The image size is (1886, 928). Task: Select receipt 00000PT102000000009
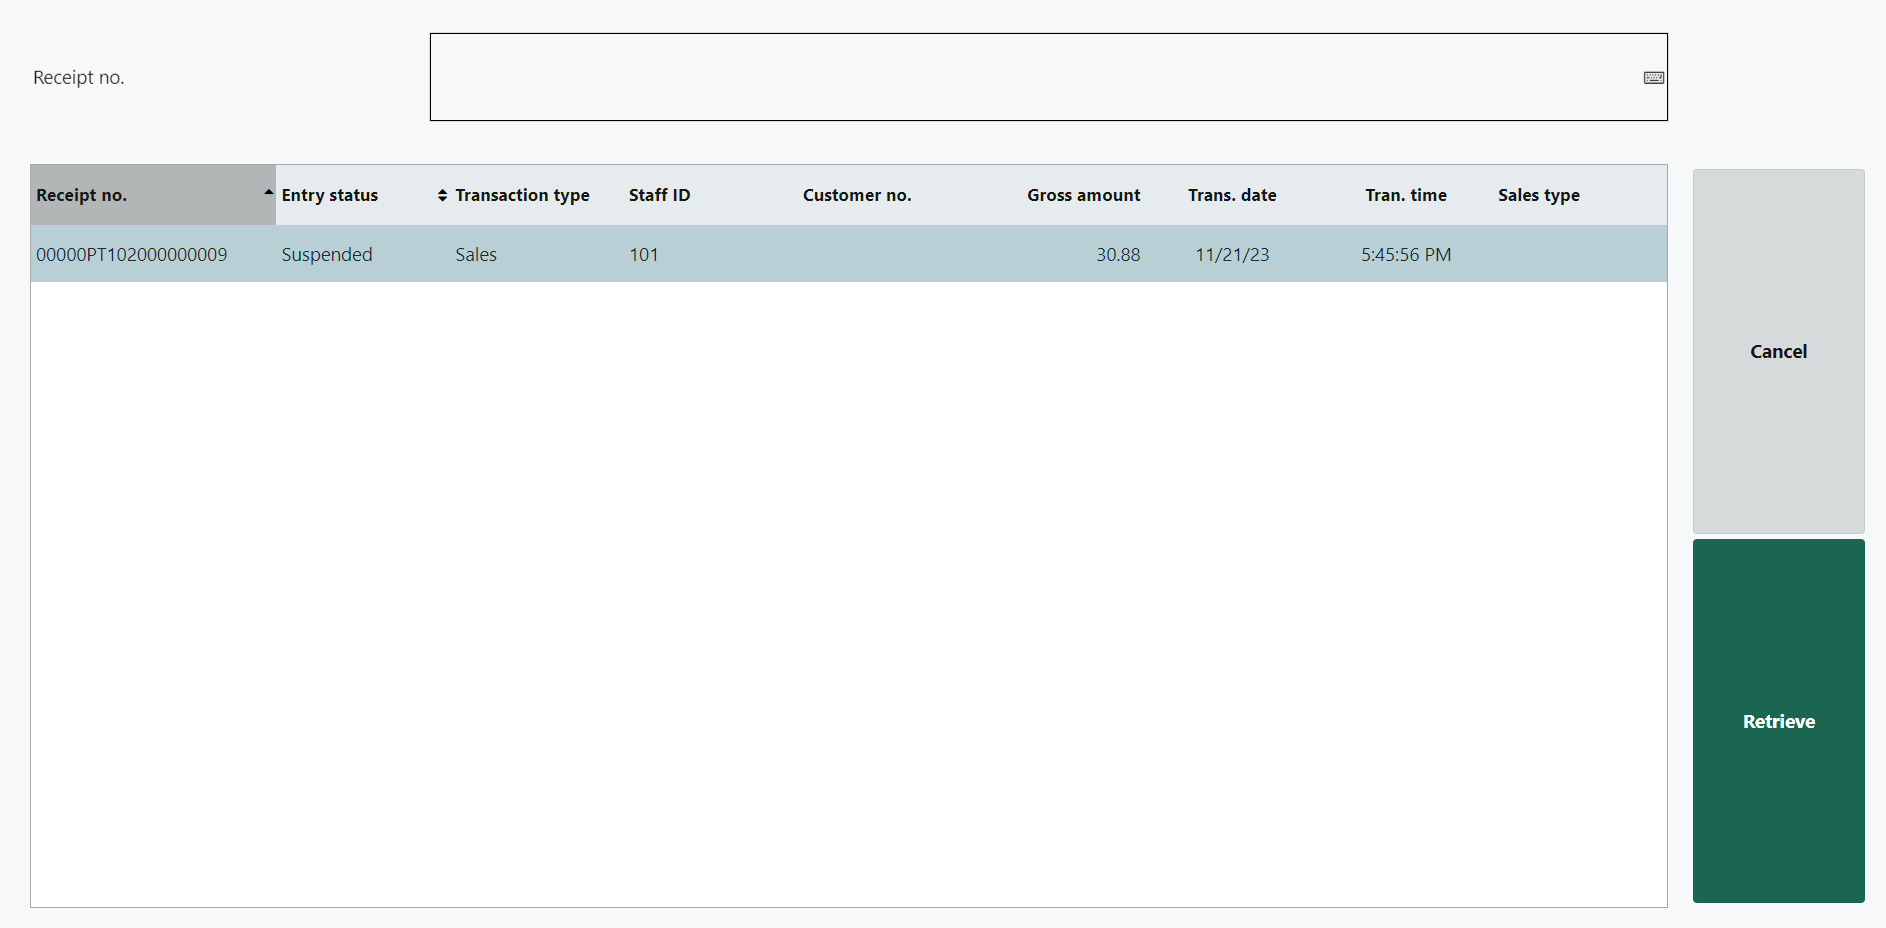point(132,255)
